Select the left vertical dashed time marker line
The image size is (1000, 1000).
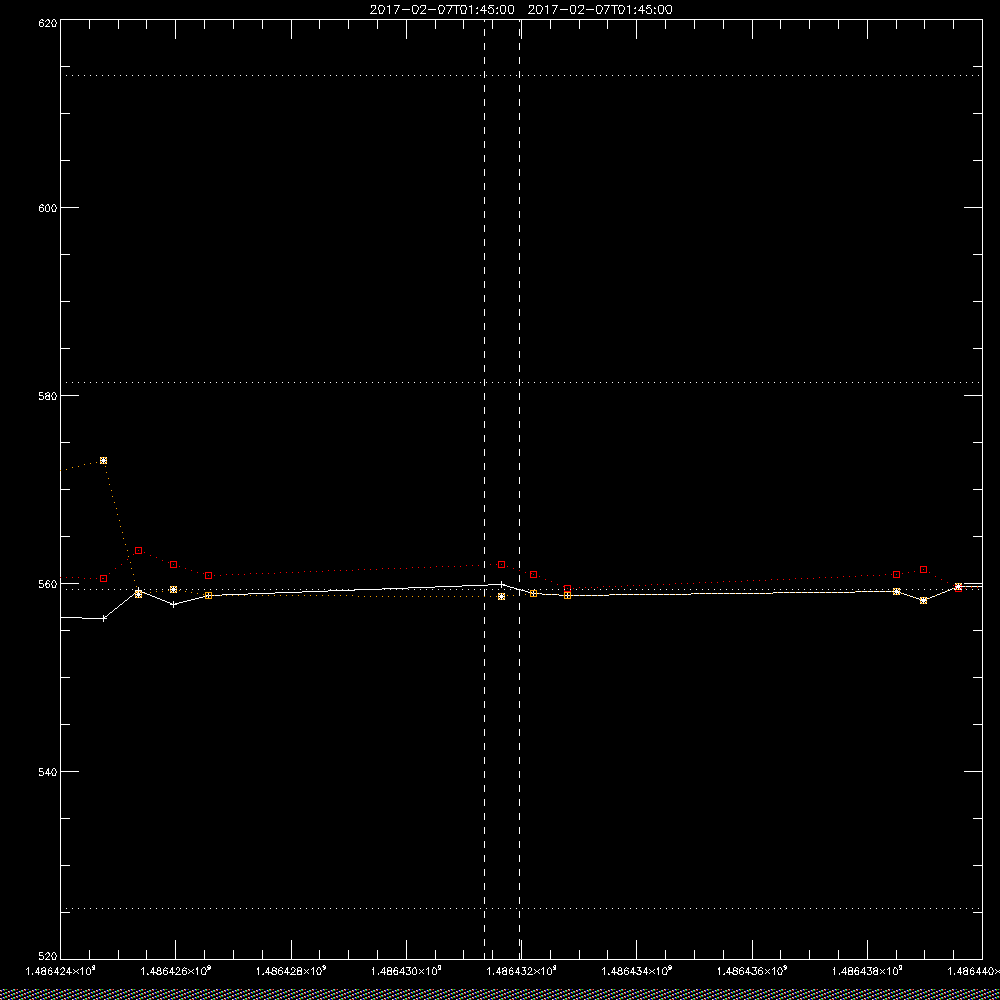coord(485,489)
